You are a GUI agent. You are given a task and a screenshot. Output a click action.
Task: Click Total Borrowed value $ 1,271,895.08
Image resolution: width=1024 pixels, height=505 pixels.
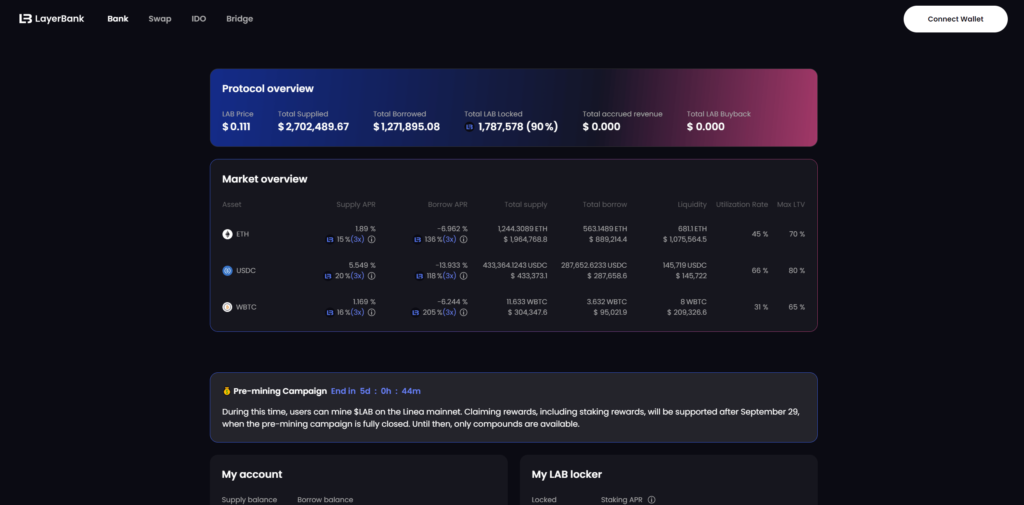point(407,127)
